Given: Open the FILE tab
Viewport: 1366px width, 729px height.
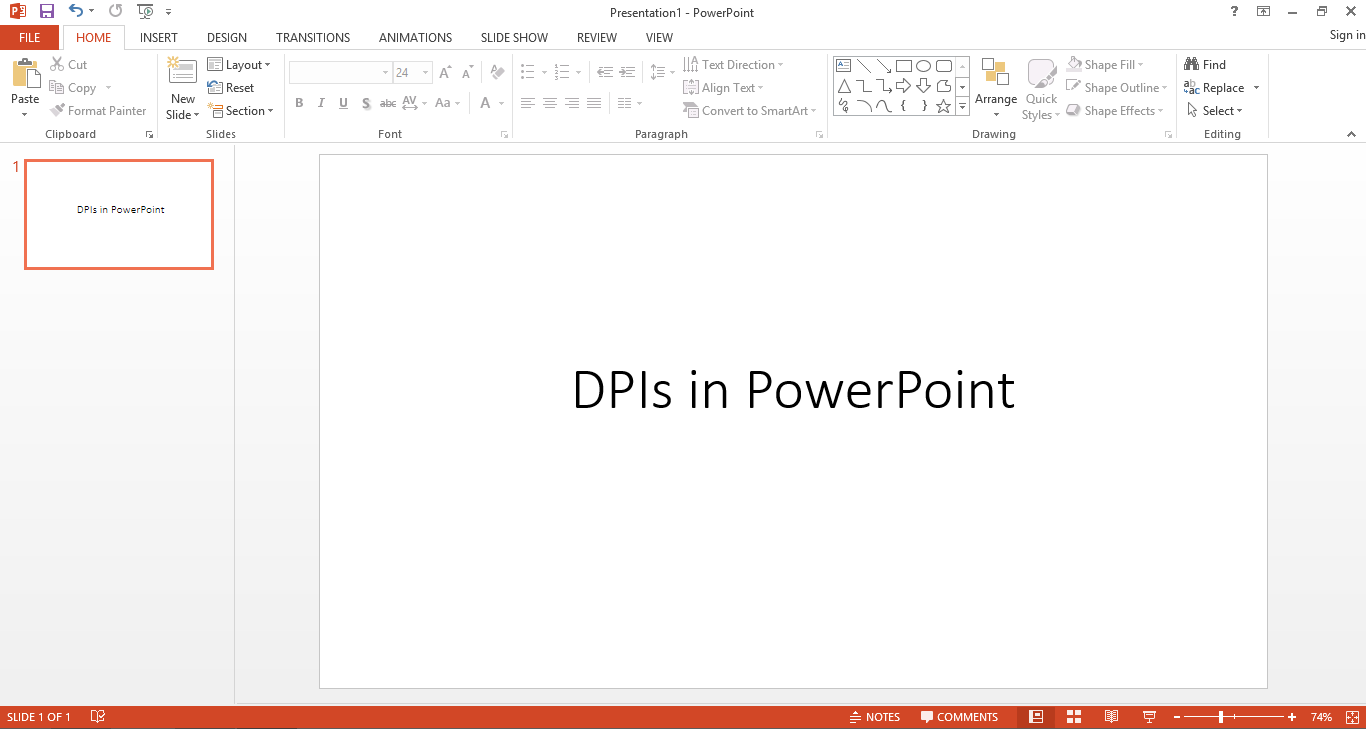Looking at the screenshot, I should tap(30, 37).
